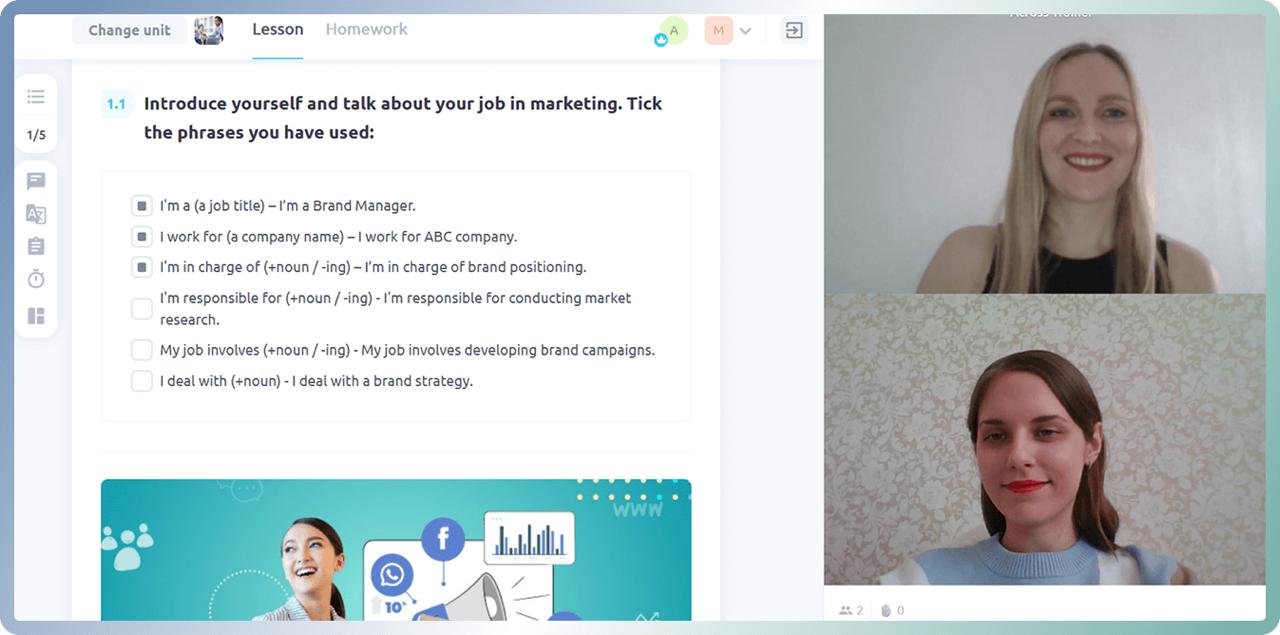Exit lesson using the logout icon
Viewport: 1280px width, 635px height.
pos(794,31)
